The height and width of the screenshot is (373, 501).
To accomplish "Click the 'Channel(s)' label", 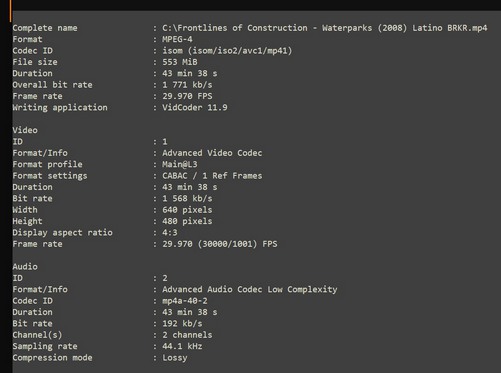I will coord(37,335).
